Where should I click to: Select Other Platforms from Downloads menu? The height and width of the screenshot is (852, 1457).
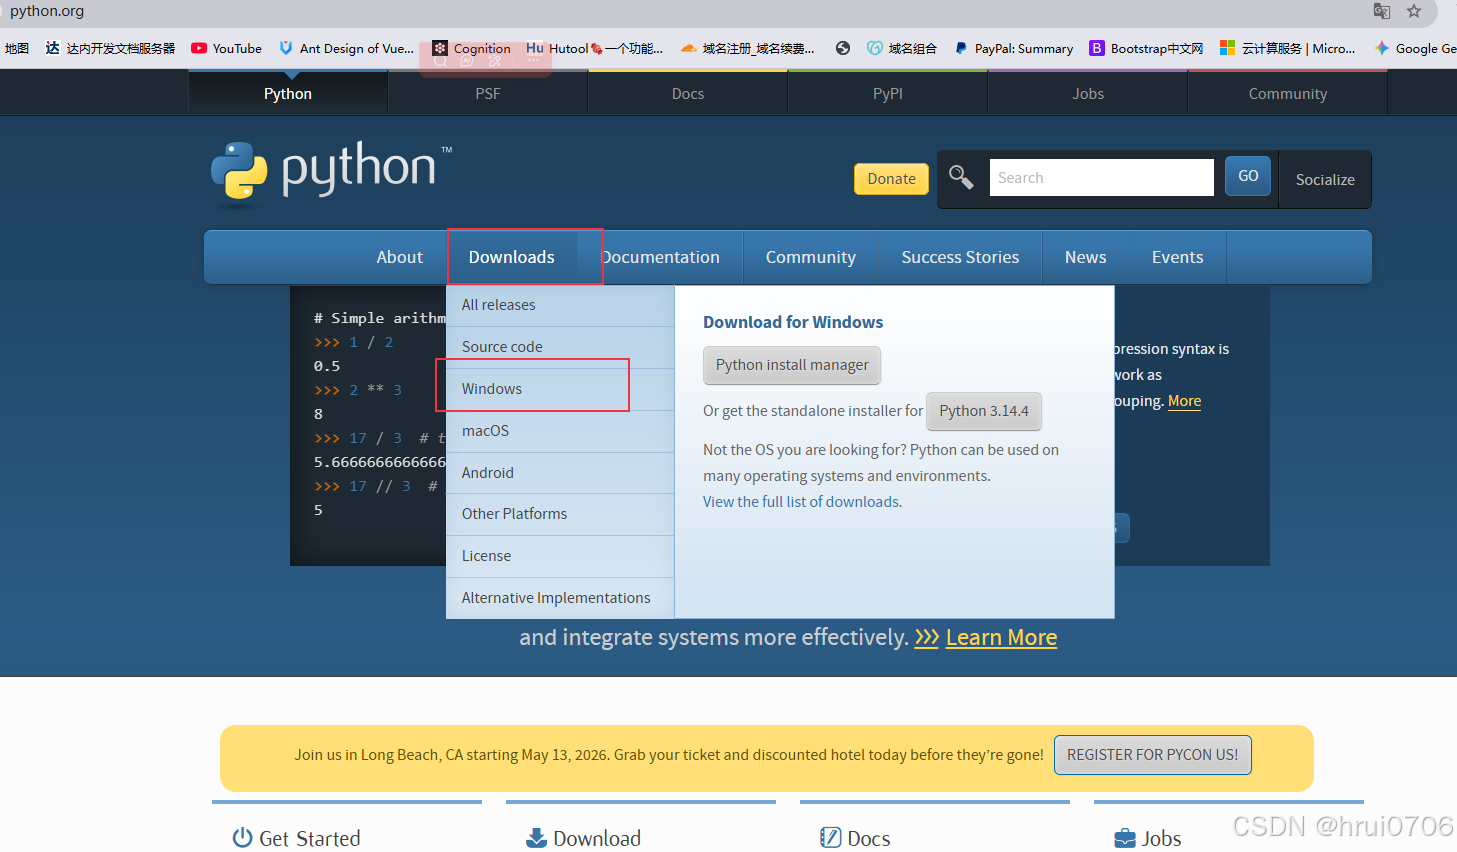point(560,514)
